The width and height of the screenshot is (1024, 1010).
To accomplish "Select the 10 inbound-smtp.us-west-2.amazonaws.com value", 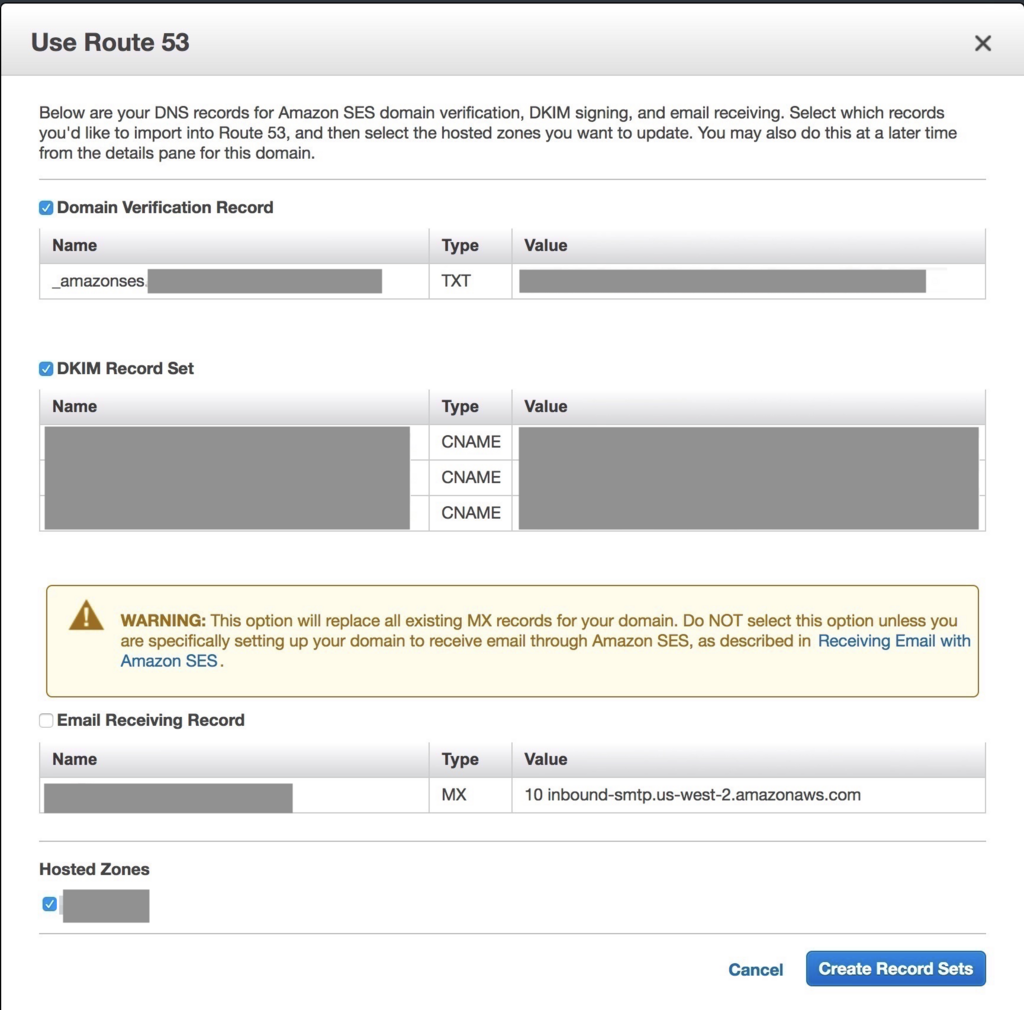I will pos(692,795).
